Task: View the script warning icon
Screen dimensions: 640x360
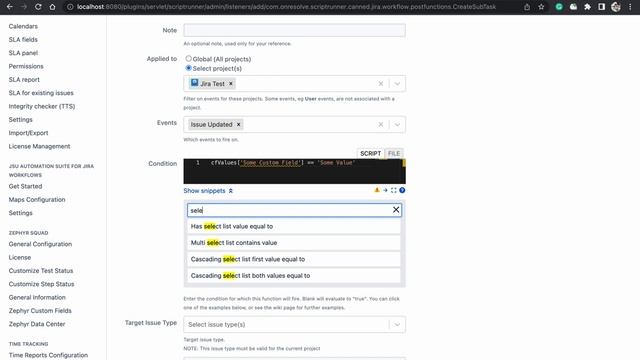Action: (x=377, y=190)
